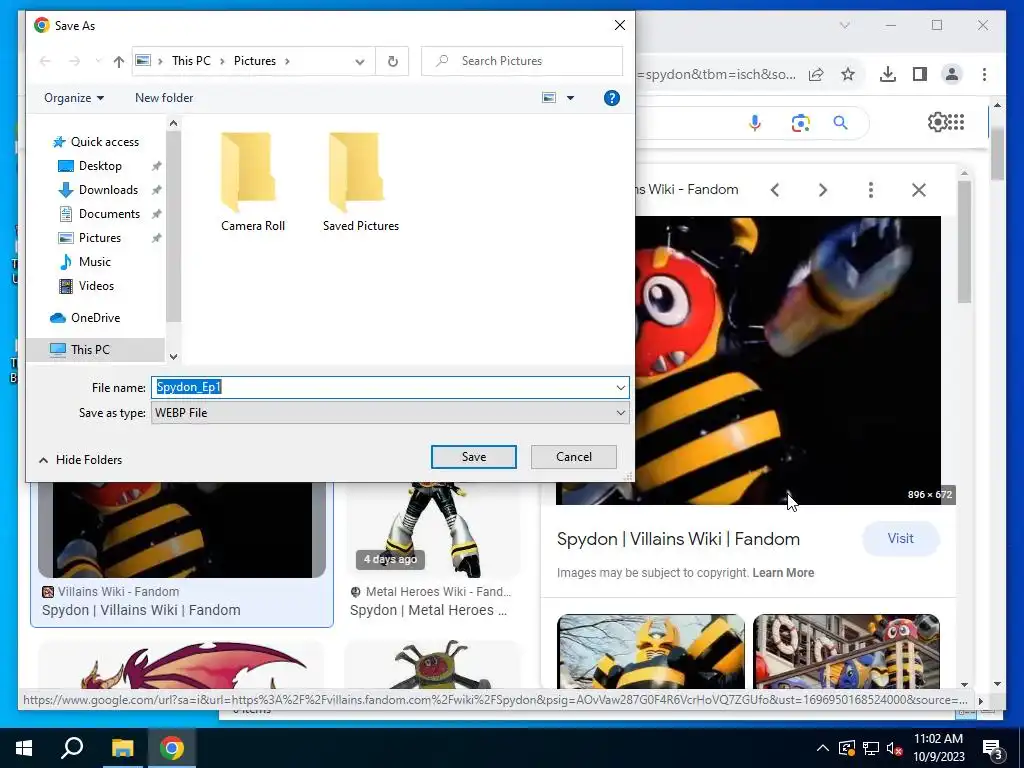Show previous image in preview panel
Image resolution: width=1024 pixels, height=768 pixels.
coord(775,190)
